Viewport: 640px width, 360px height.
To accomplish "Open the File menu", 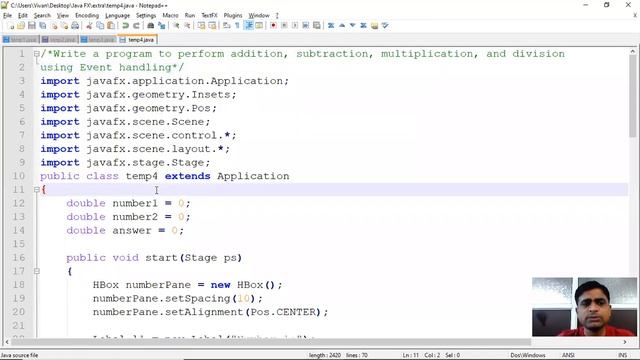I will tap(7, 16).
